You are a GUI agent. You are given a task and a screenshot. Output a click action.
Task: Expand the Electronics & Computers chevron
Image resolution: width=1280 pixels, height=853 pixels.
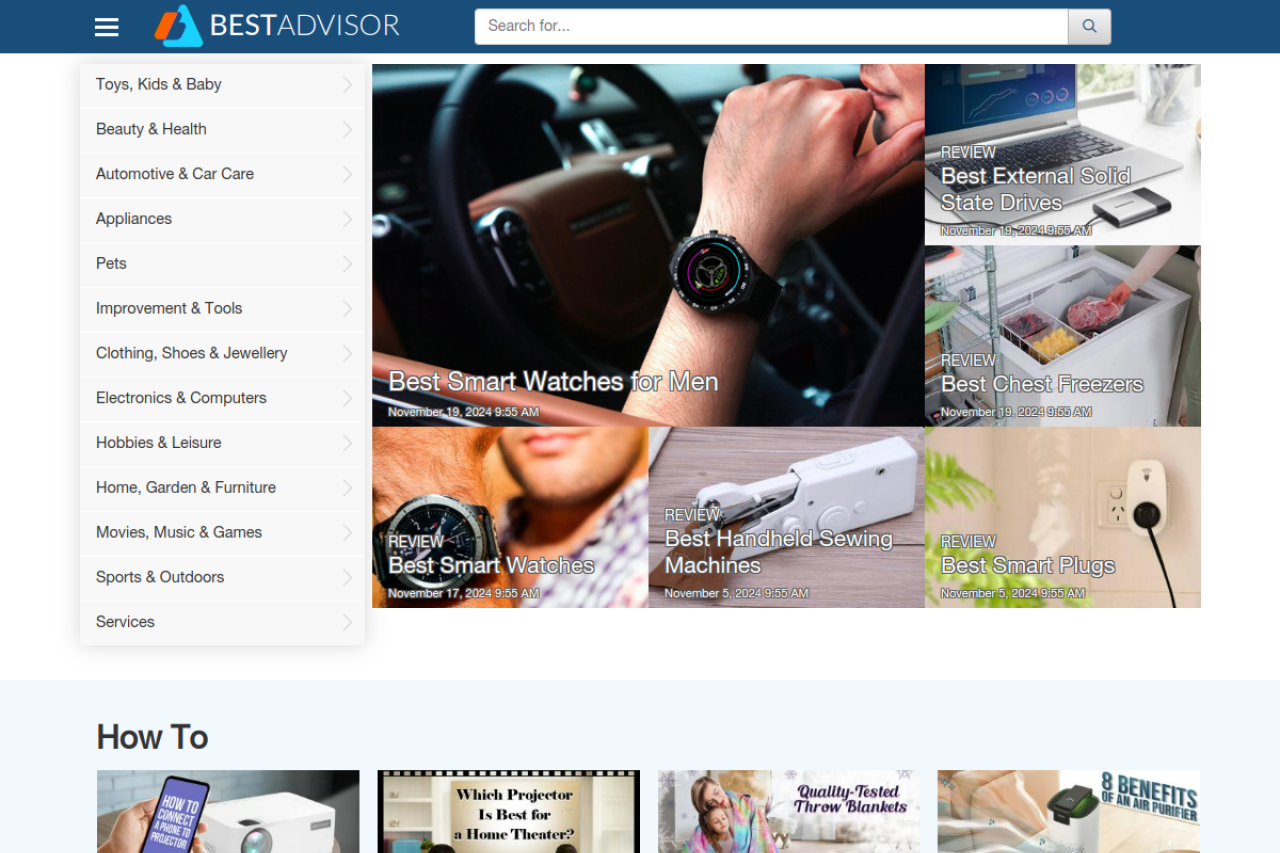[347, 398]
